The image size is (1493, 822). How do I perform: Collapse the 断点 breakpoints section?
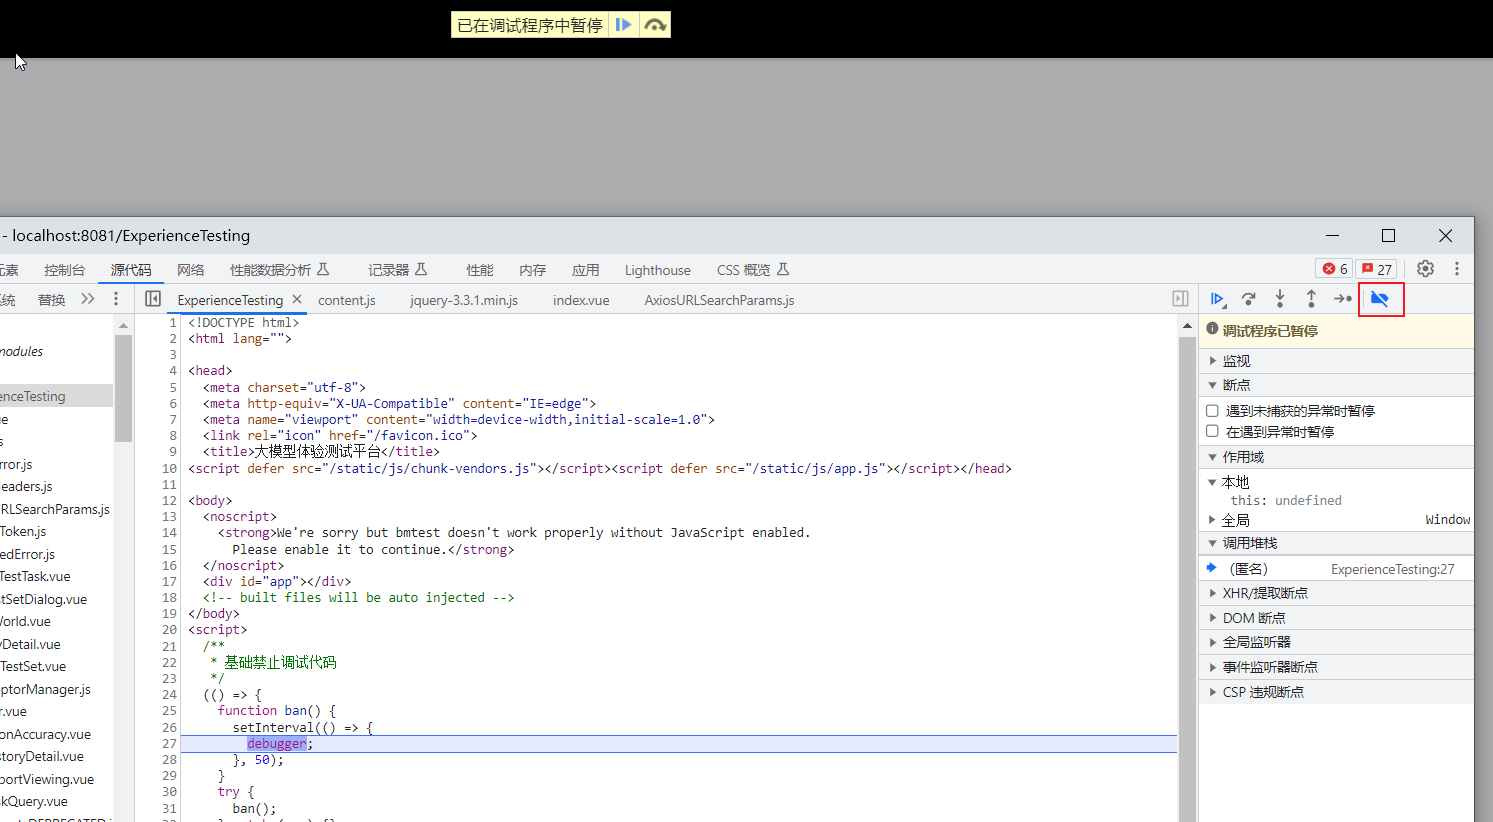[1336, 385]
